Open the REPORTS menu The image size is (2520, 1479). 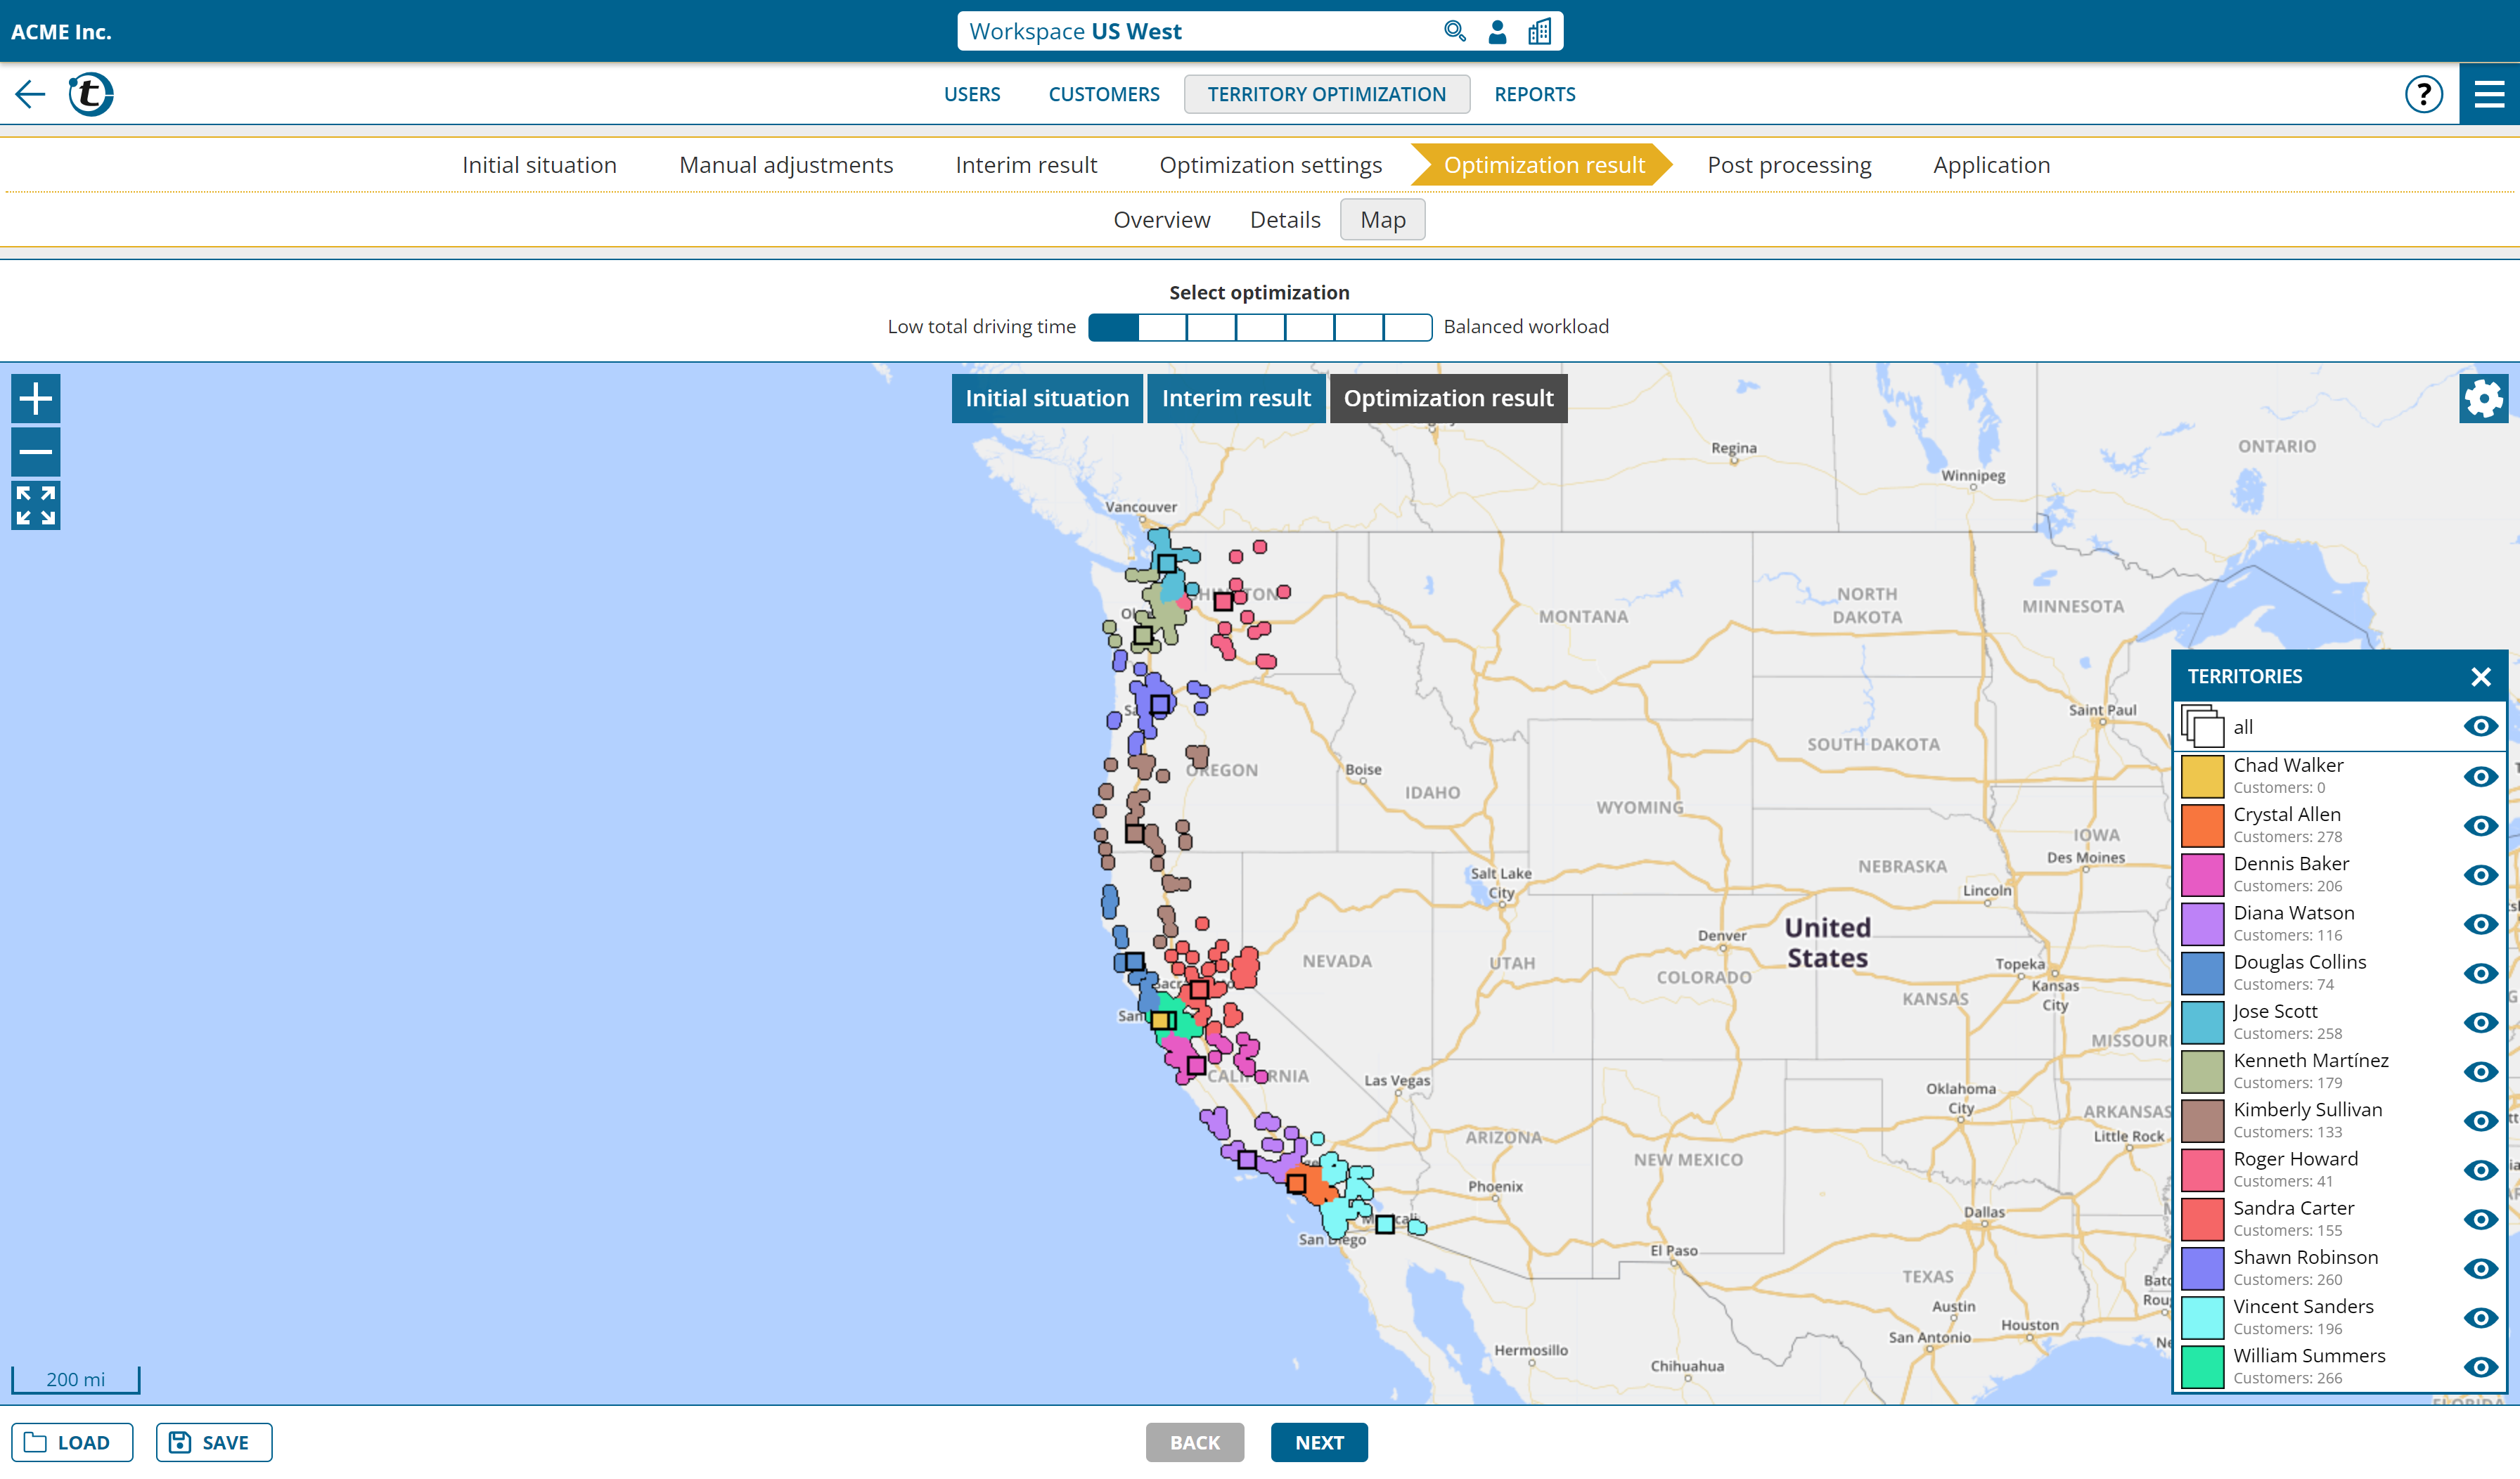(1534, 94)
